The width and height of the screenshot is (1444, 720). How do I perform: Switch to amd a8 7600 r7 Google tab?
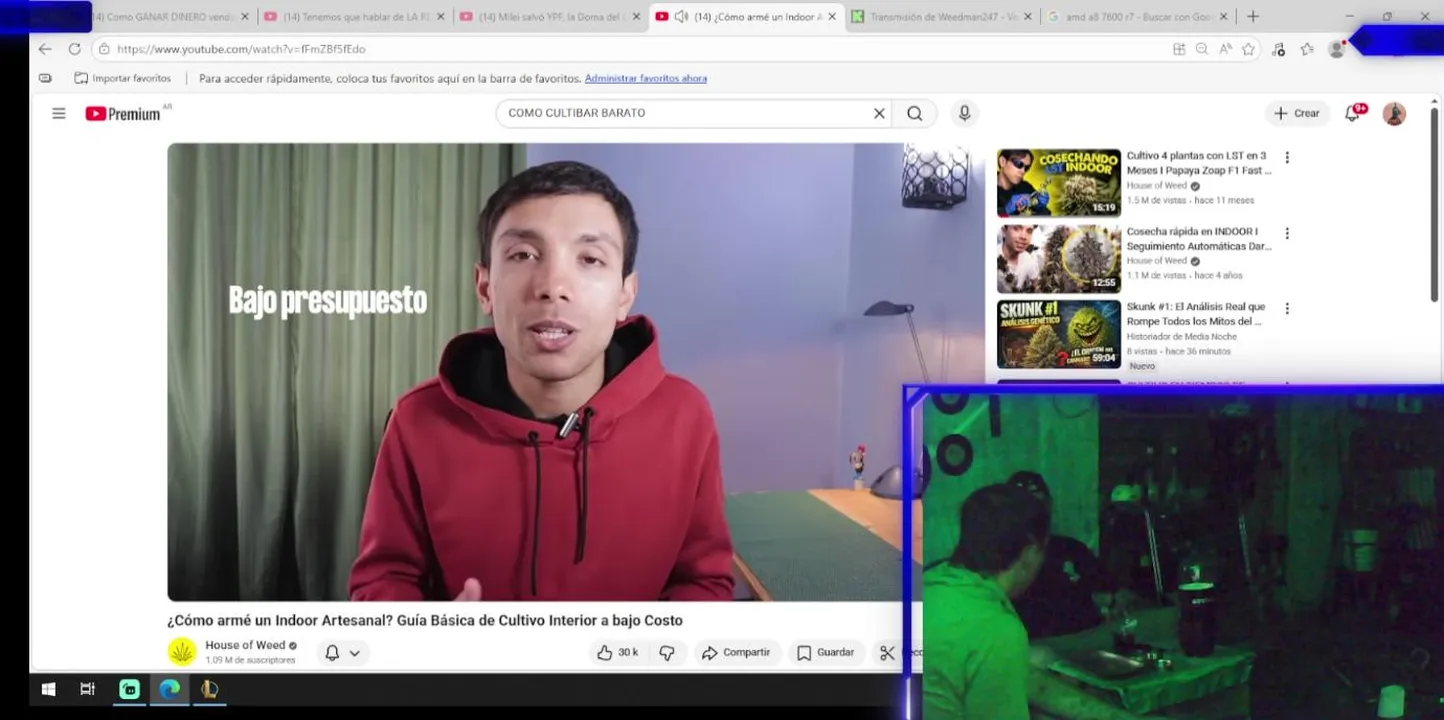coord(1136,17)
